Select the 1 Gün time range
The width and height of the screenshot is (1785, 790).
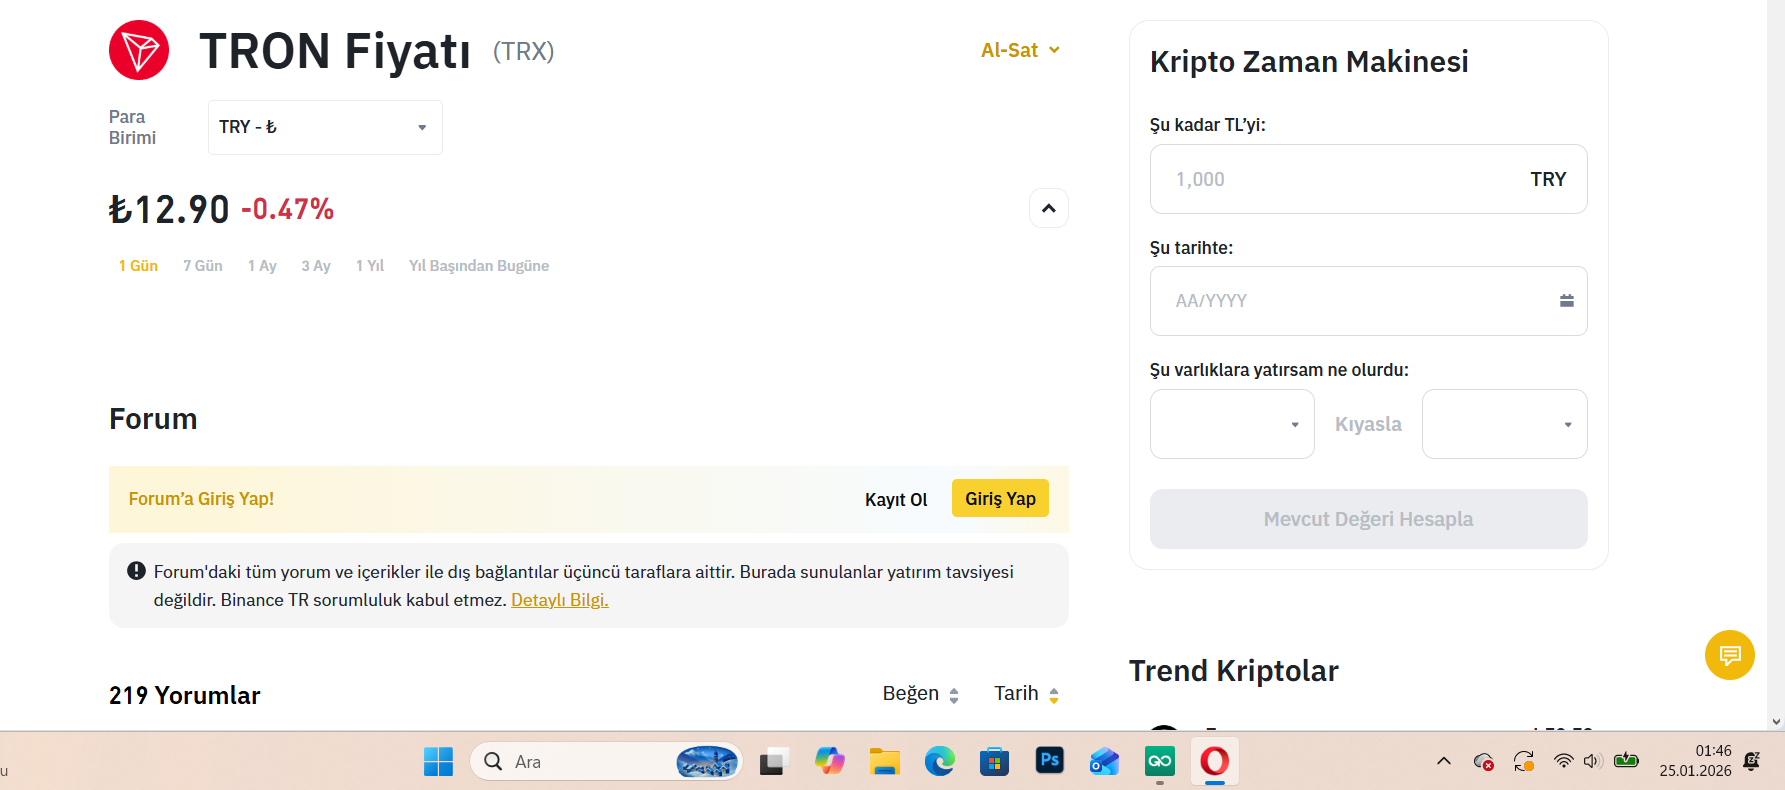(x=138, y=266)
